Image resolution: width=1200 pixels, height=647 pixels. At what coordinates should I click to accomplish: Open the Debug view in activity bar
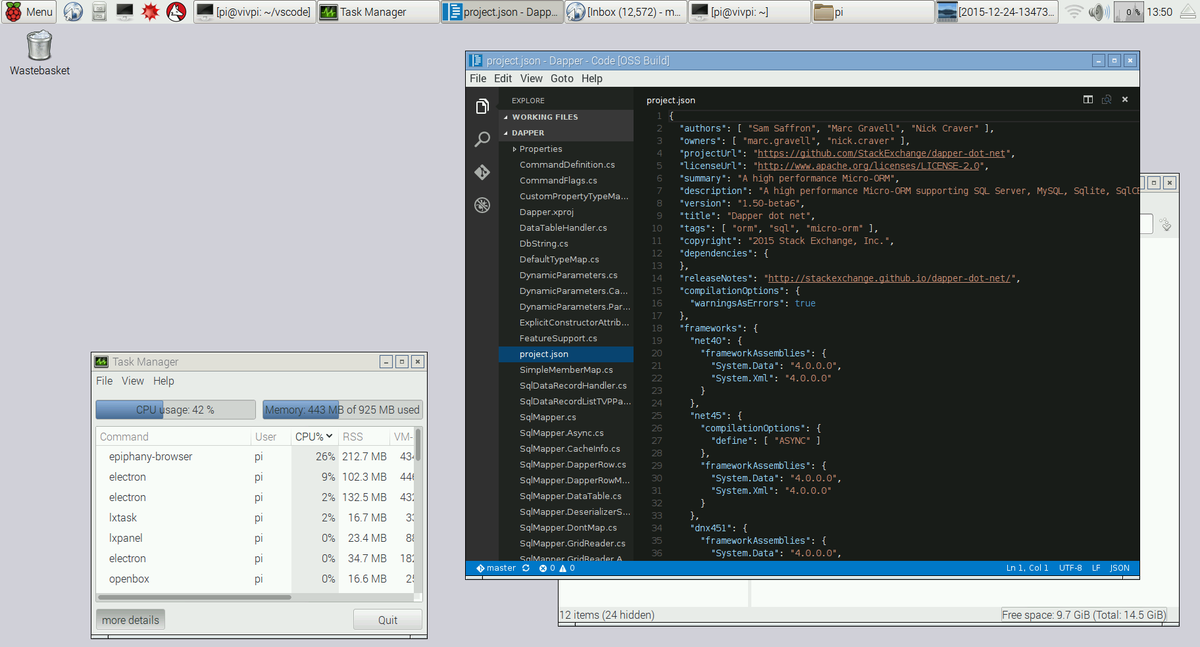point(482,205)
